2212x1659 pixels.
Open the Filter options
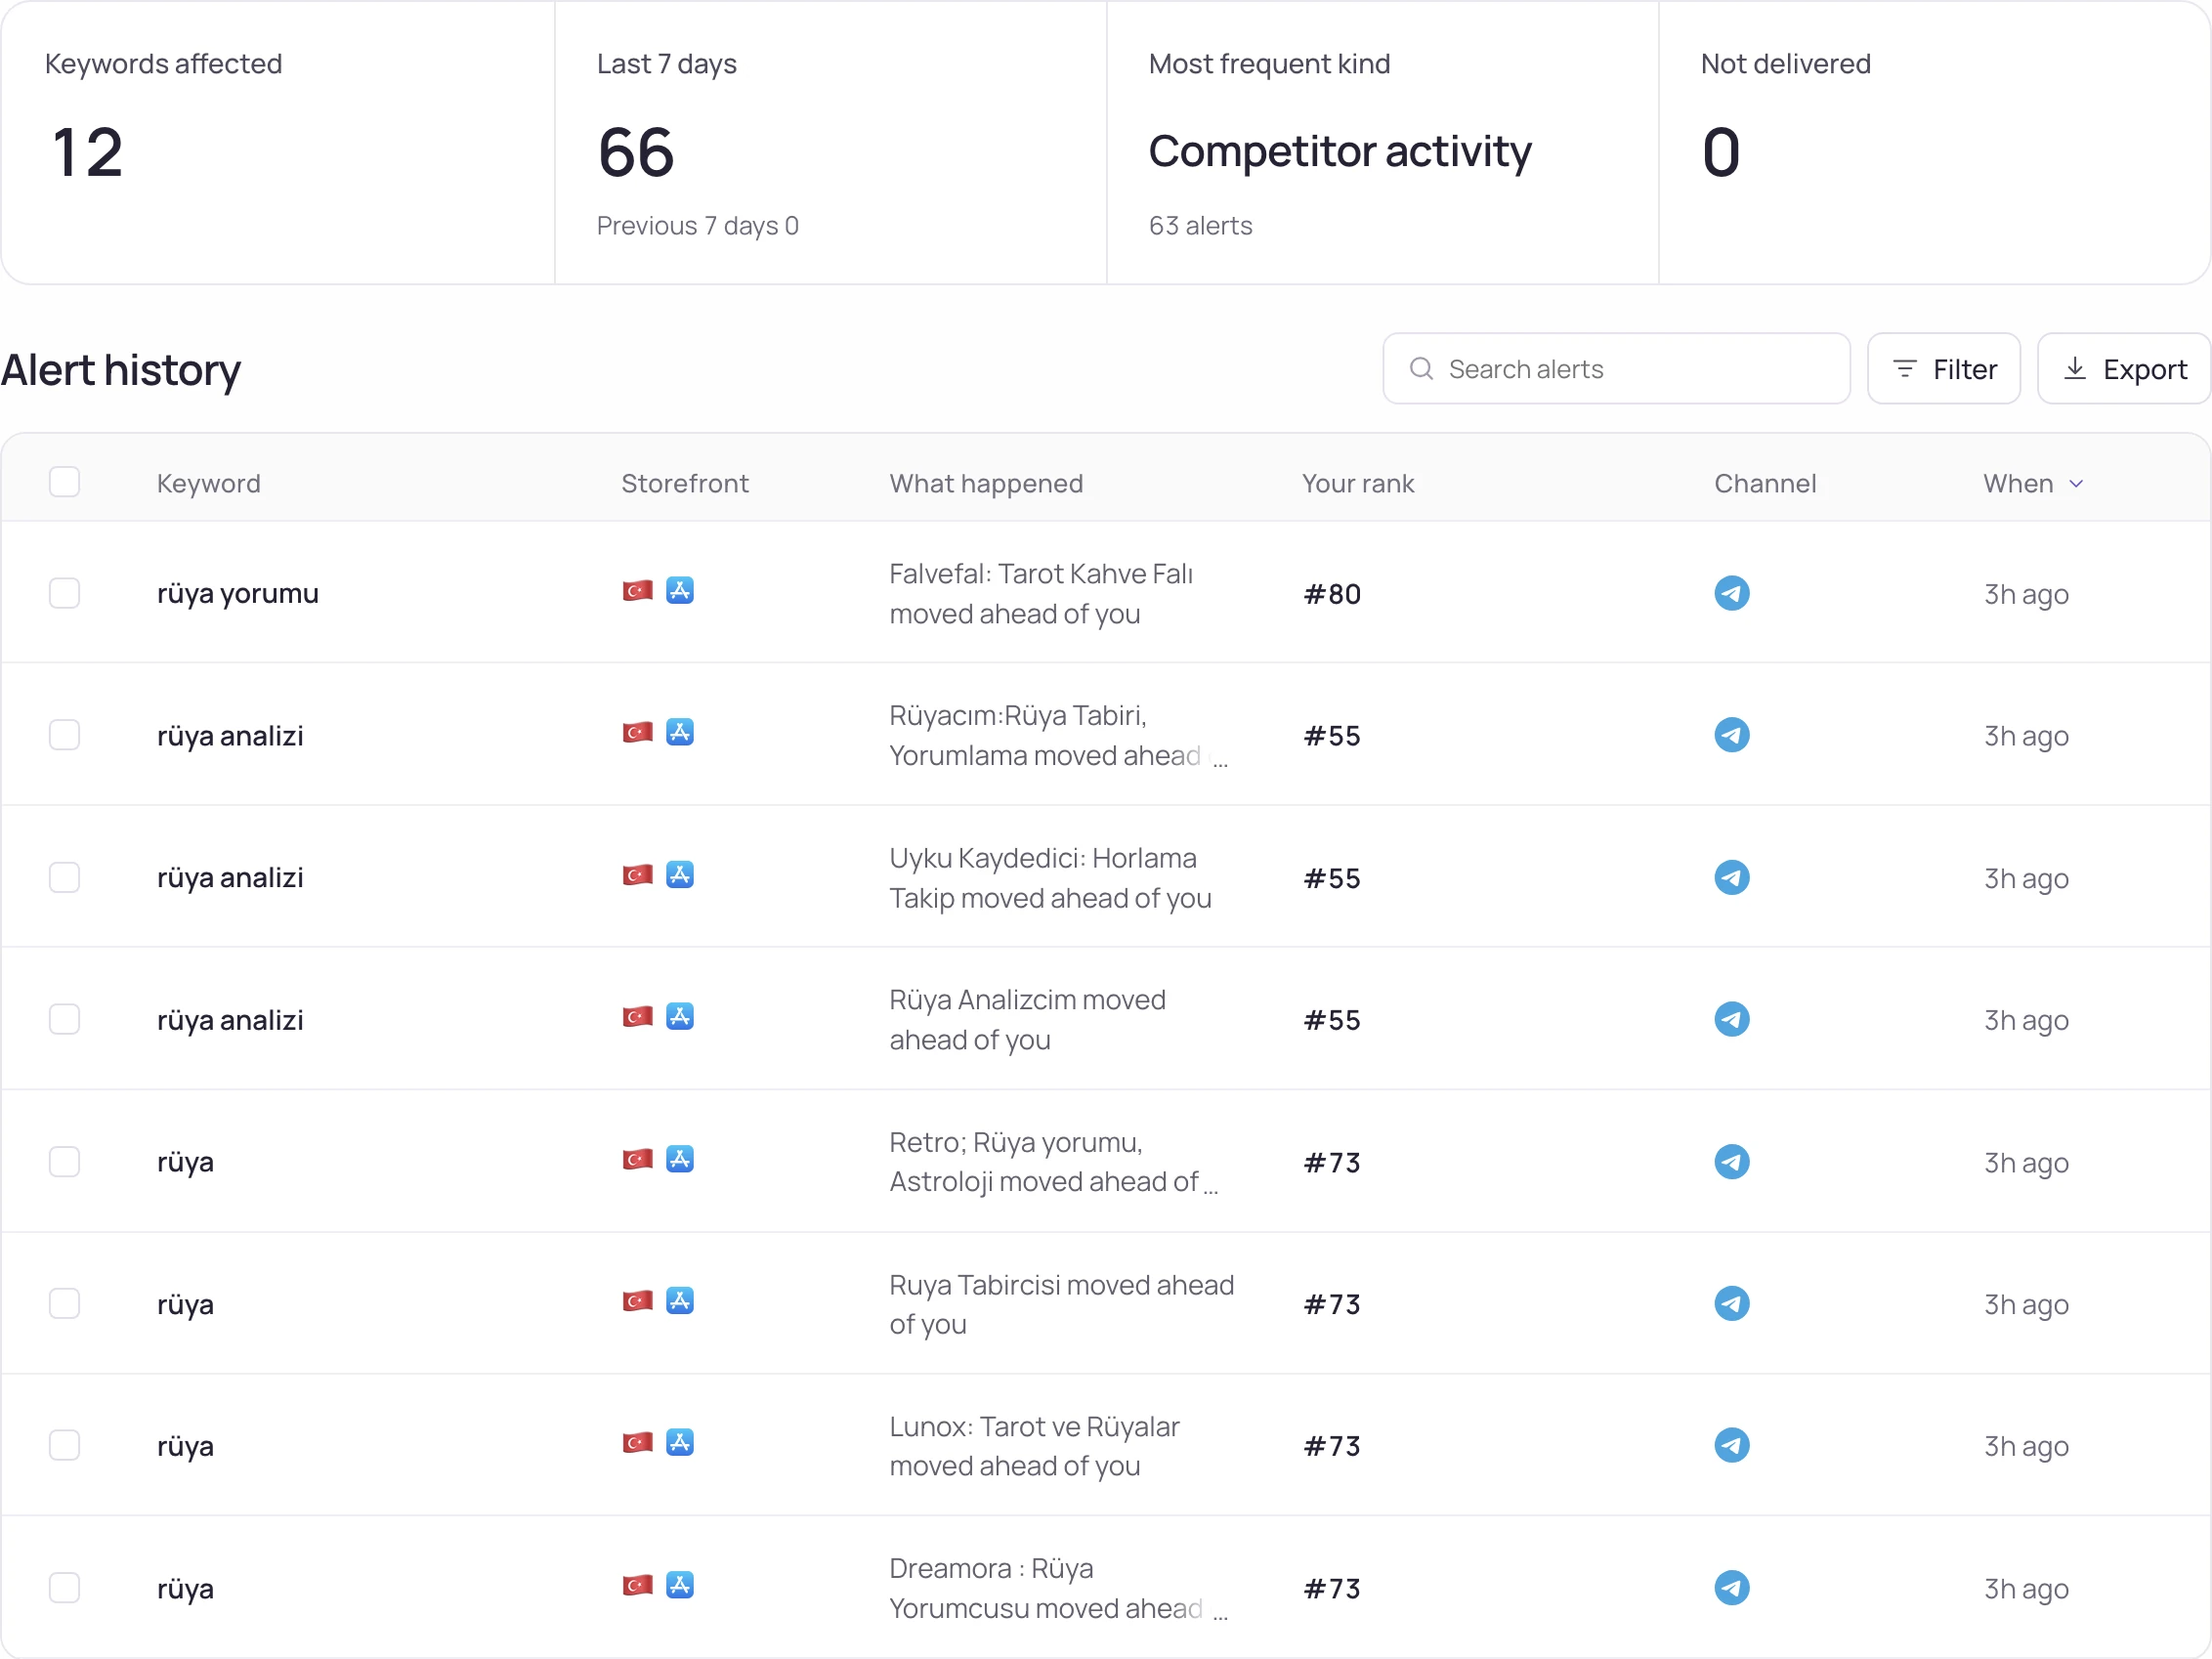coord(1944,369)
